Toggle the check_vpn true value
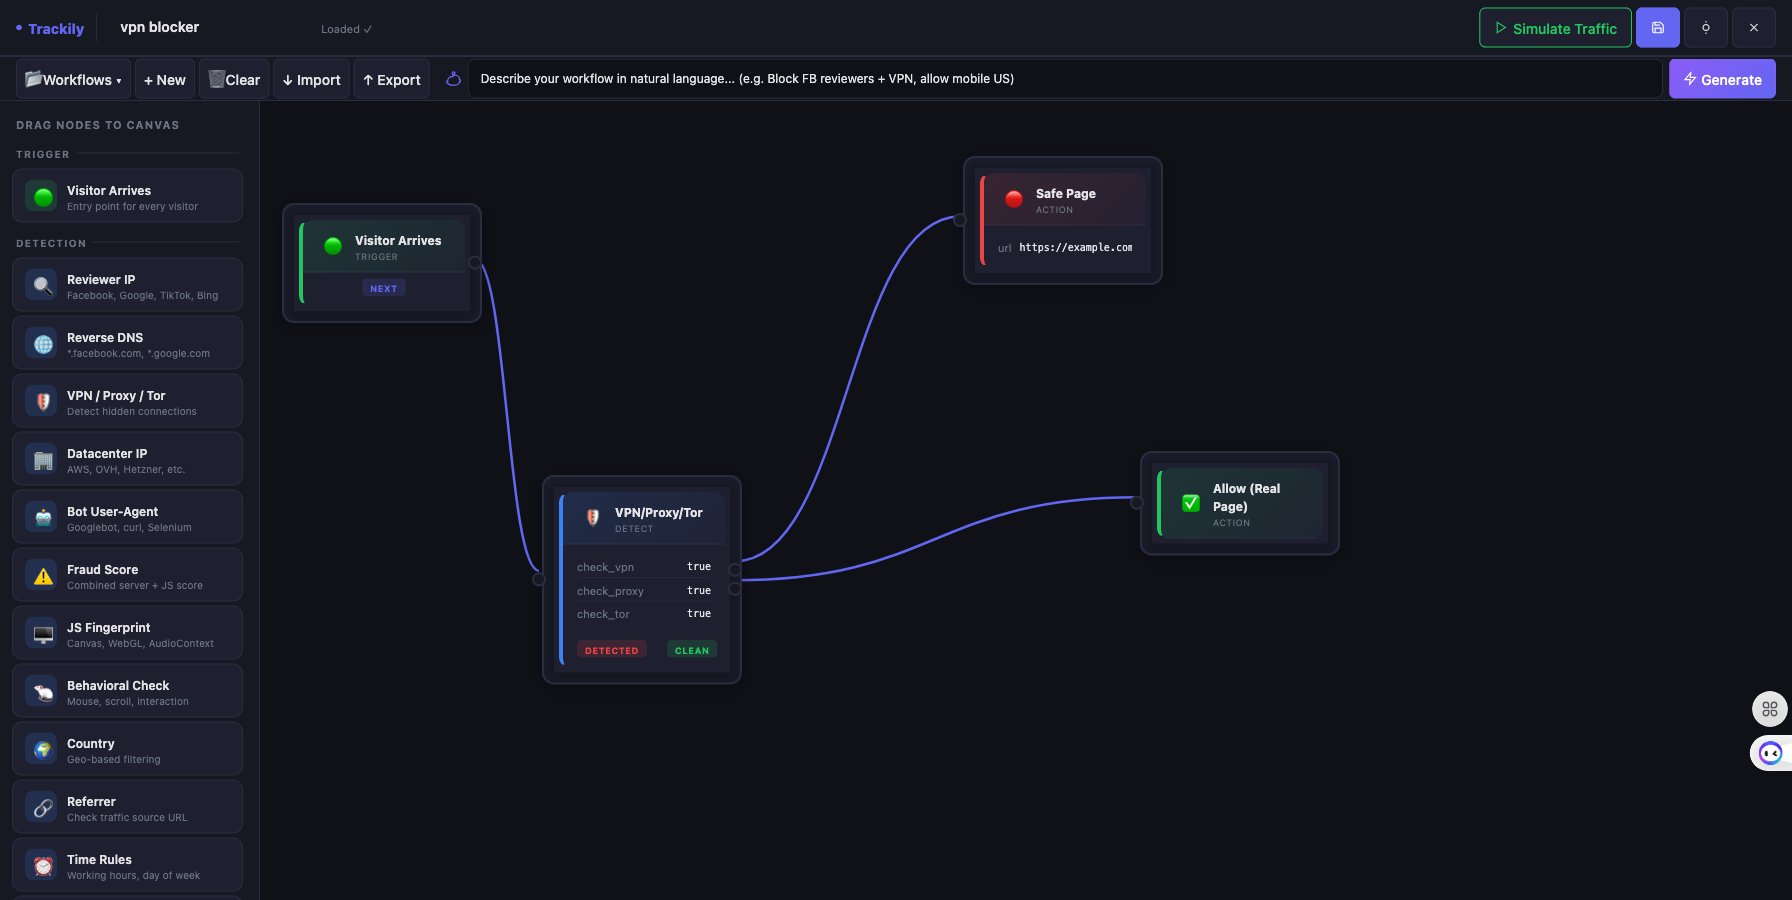This screenshot has height=900, width=1792. click(x=699, y=567)
